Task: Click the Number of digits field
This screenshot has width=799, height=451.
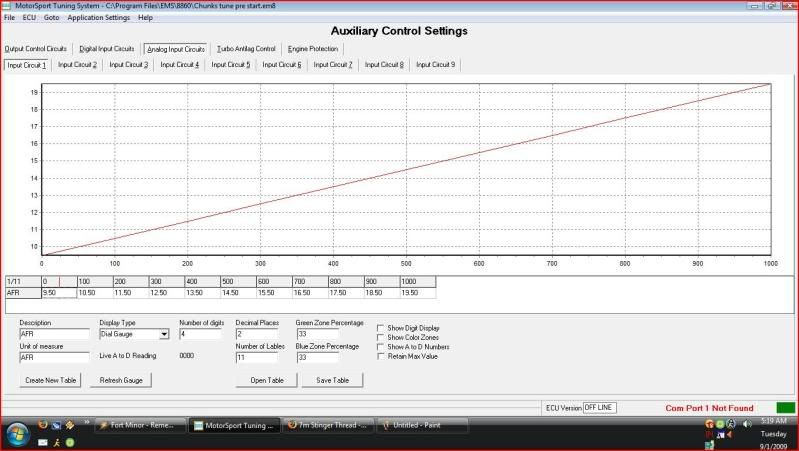Action: point(201,334)
